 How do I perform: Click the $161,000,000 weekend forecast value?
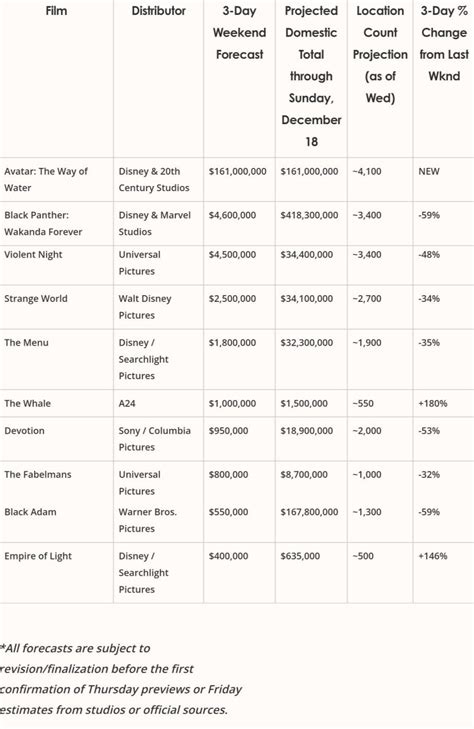[x=237, y=171]
